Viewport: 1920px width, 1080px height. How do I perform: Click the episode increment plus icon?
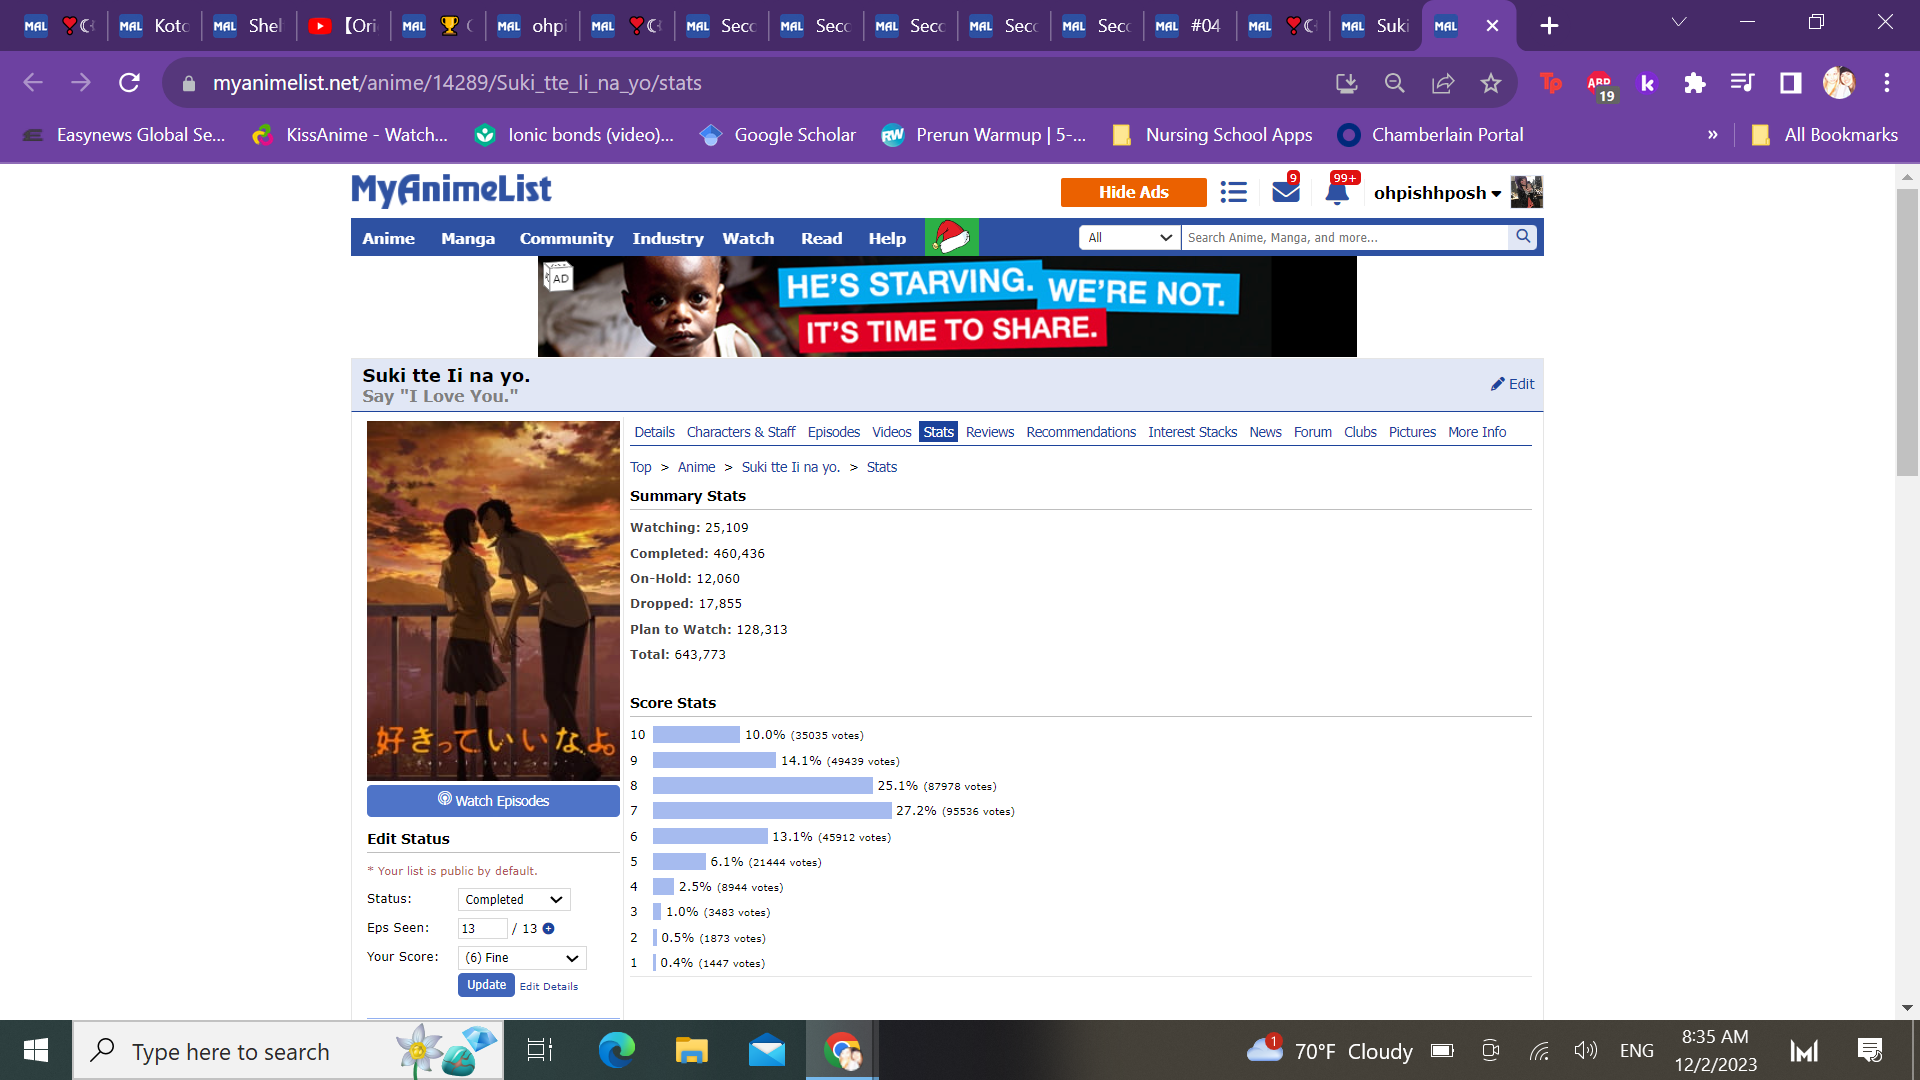click(x=548, y=929)
